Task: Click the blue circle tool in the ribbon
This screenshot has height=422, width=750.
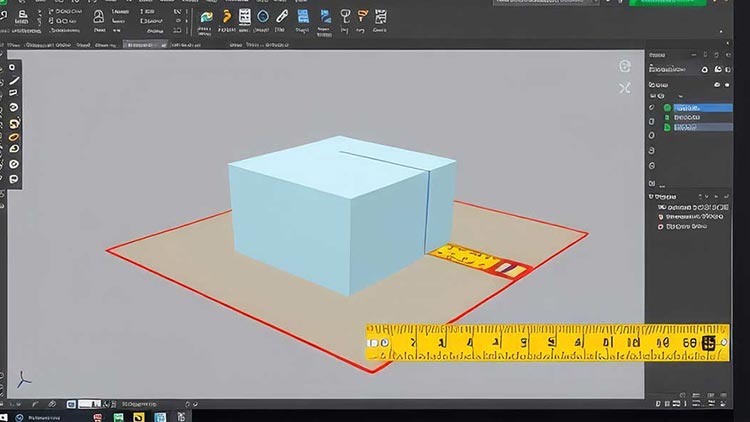Action: (x=263, y=16)
